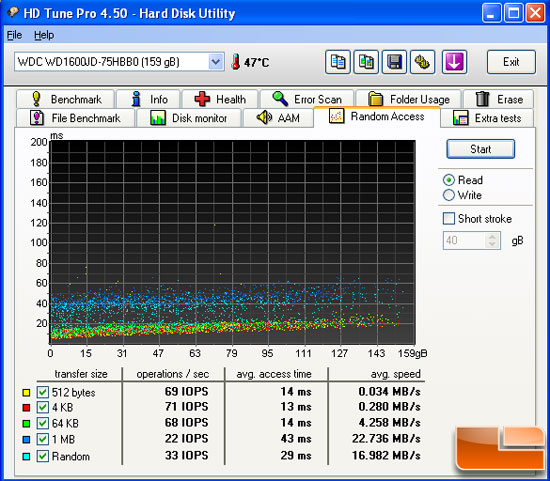Image resolution: width=550 pixels, height=481 pixels.
Task: Click the 71 IOPS value
Action: click(x=187, y=407)
